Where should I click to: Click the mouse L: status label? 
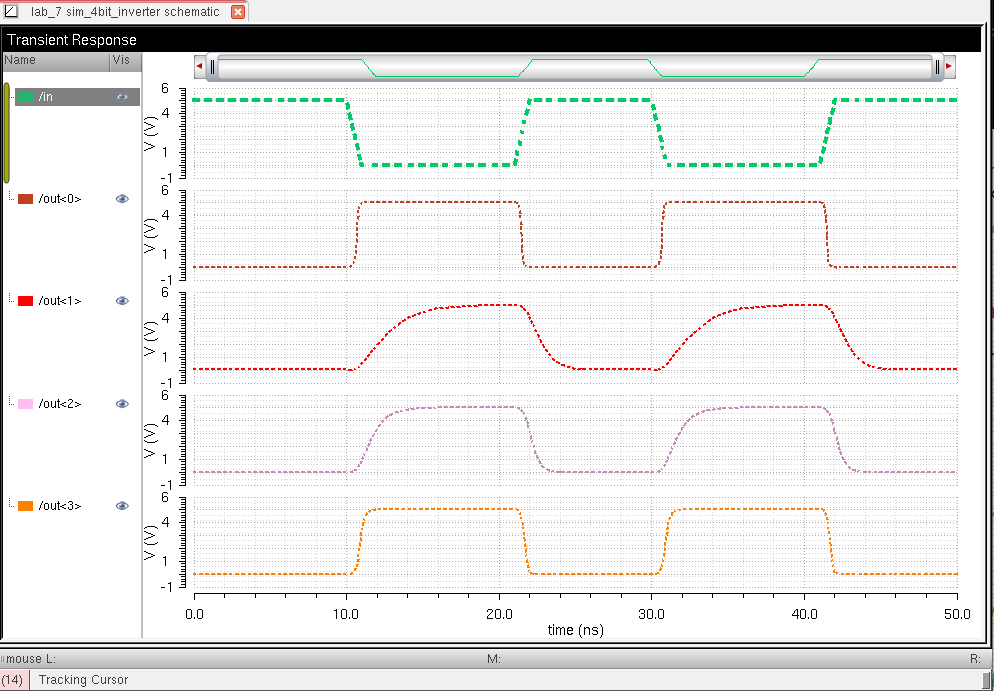(30, 659)
